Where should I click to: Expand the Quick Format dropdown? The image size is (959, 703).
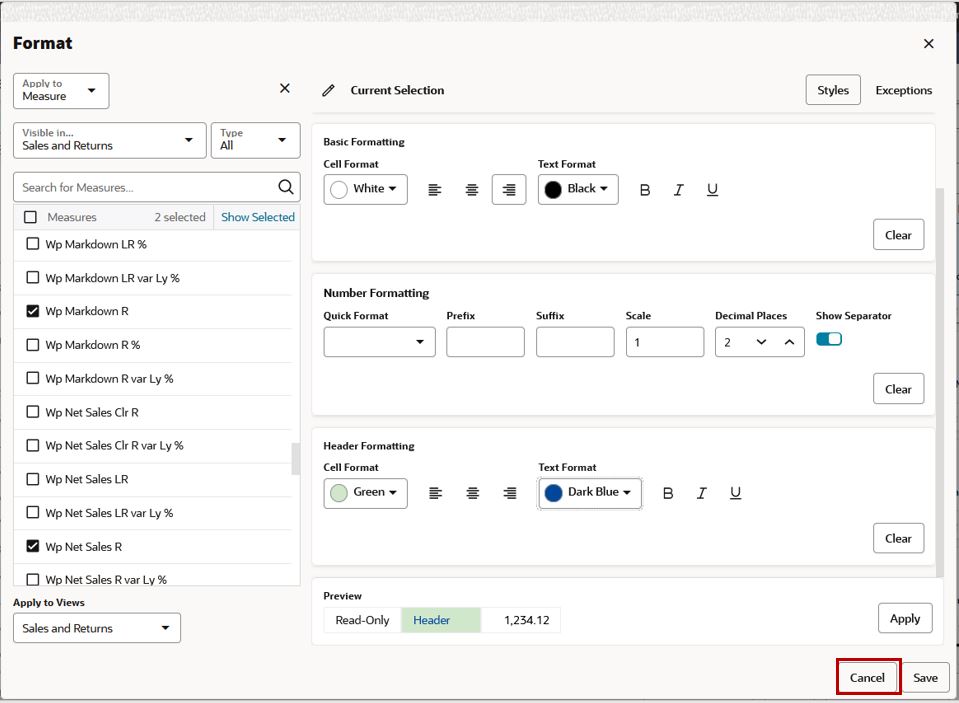pos(379,342)
